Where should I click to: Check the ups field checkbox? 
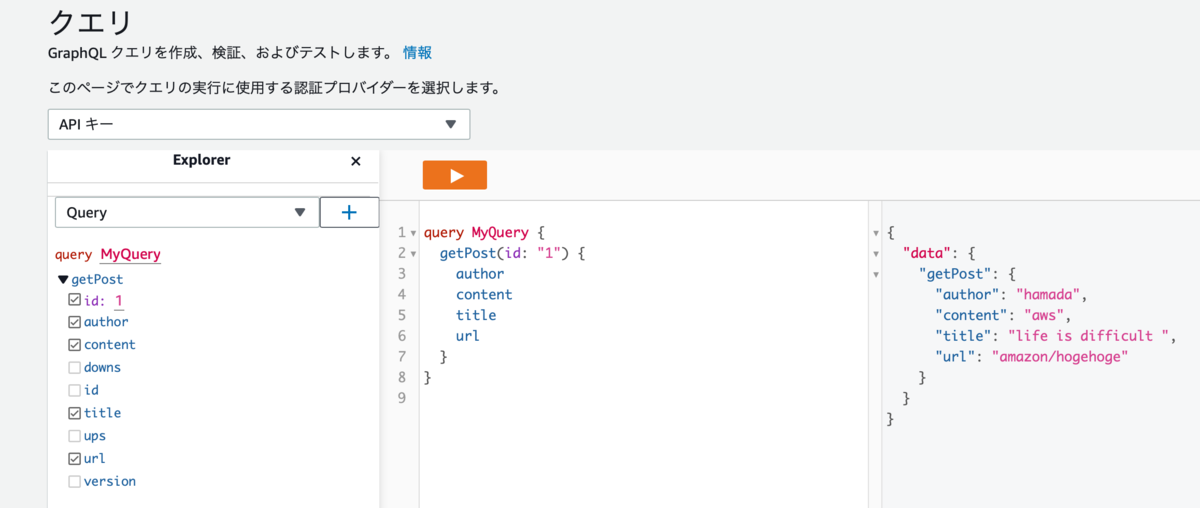(x=75, y=436)
